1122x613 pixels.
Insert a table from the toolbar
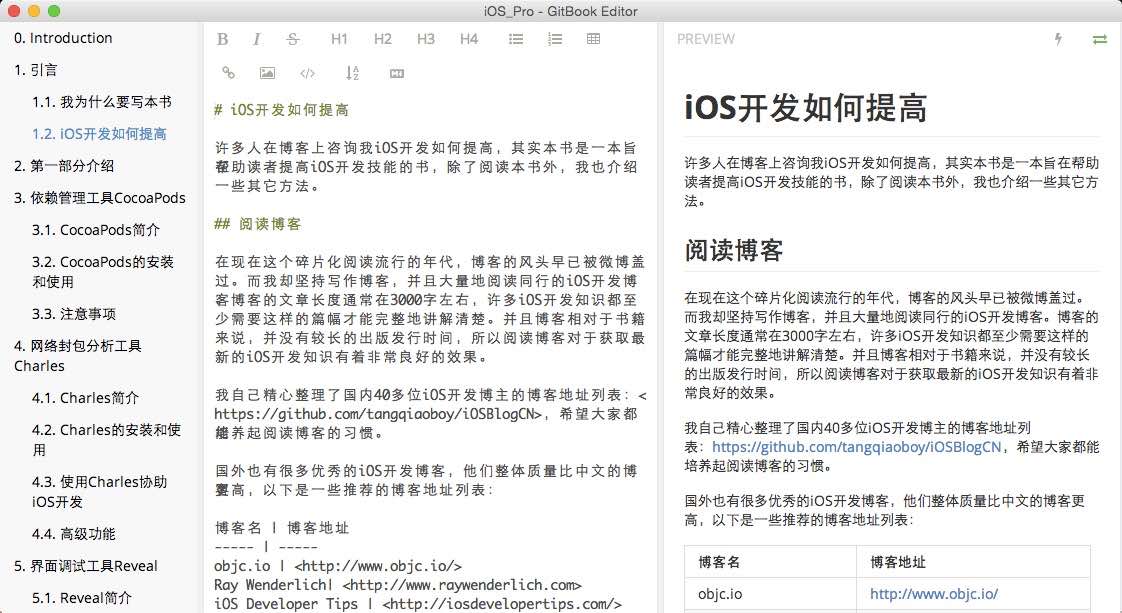(x=593, y=39)
